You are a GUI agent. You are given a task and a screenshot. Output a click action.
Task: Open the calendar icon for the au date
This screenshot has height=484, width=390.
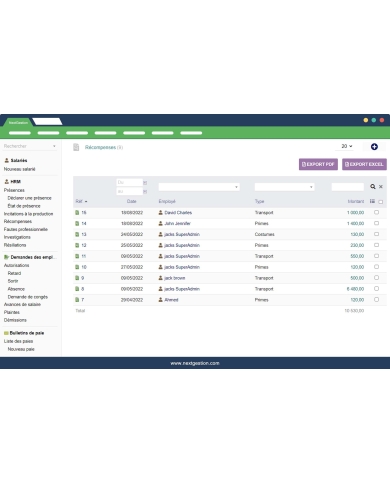[x=145, y=192]
